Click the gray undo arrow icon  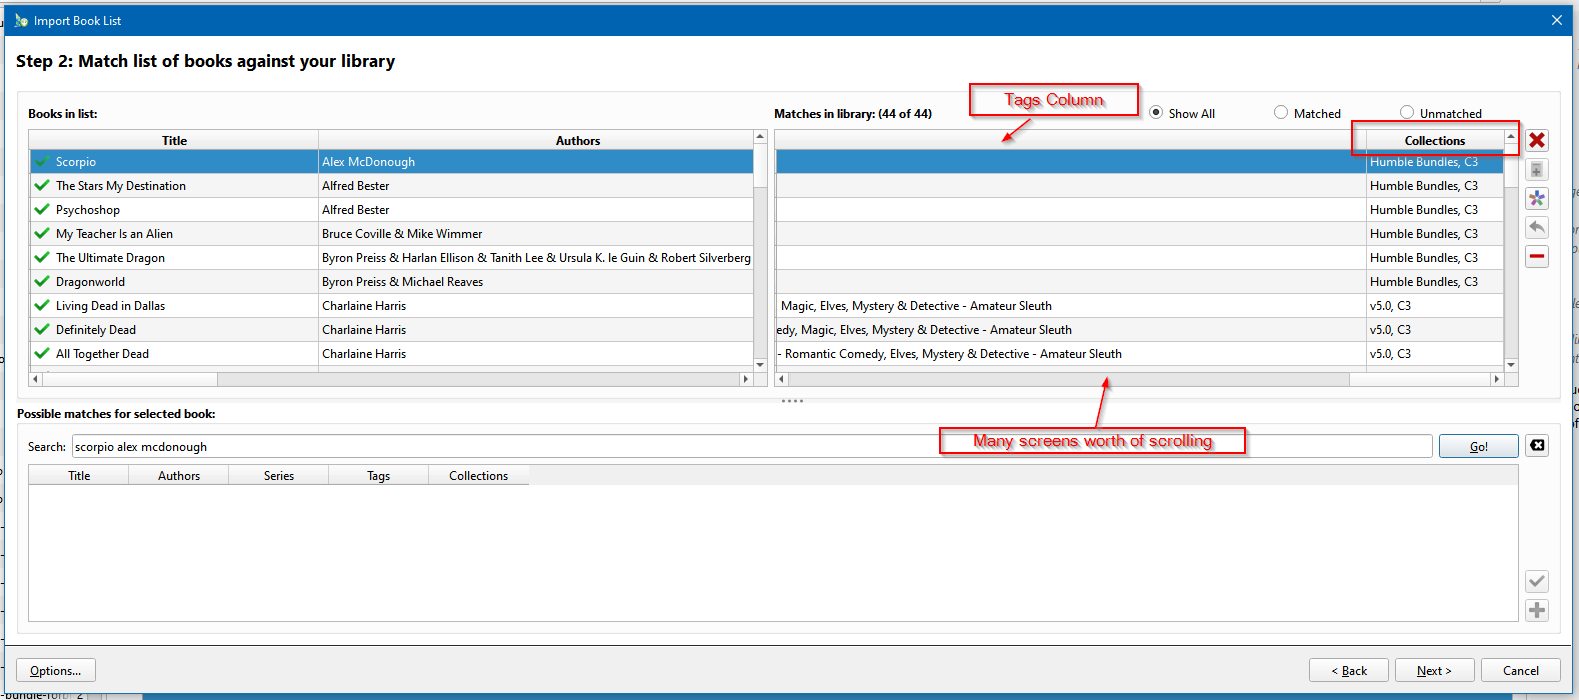pos(1537,228)
